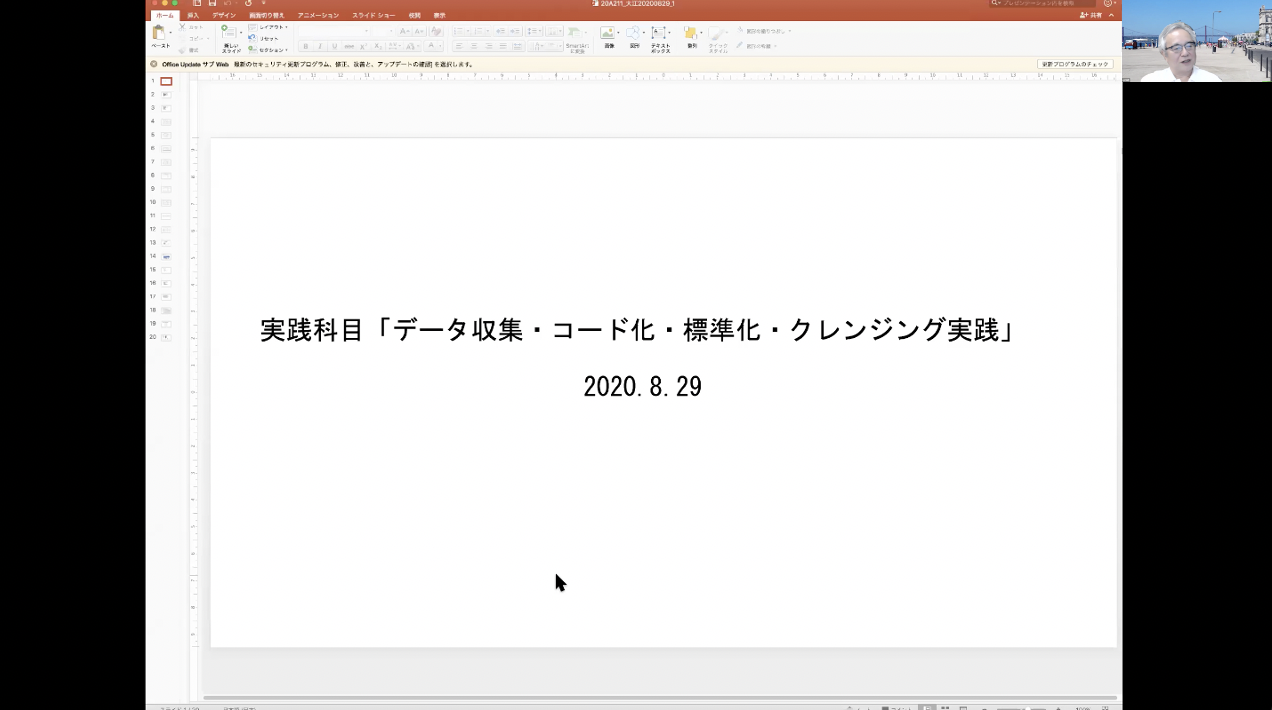Click the Increase Indent icon
The image size is (1272, 710).
[515, 31]
